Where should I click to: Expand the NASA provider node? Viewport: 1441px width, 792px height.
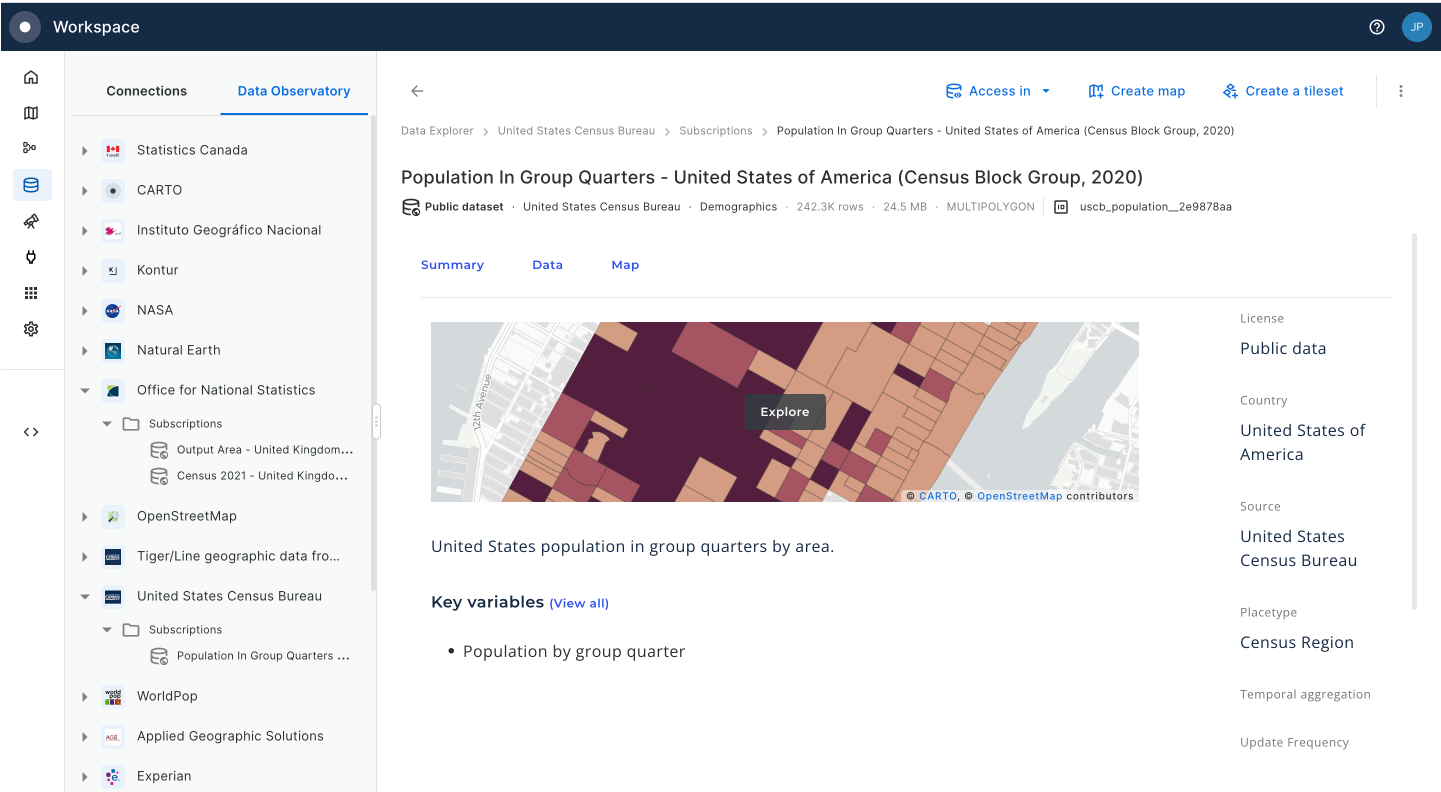tap(85, 310)
